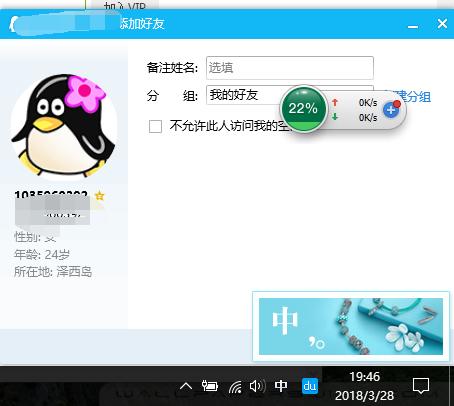The image size is (454, 406).
Task: Click the QQ penguin logo in title bar
Action: (12, 24)
